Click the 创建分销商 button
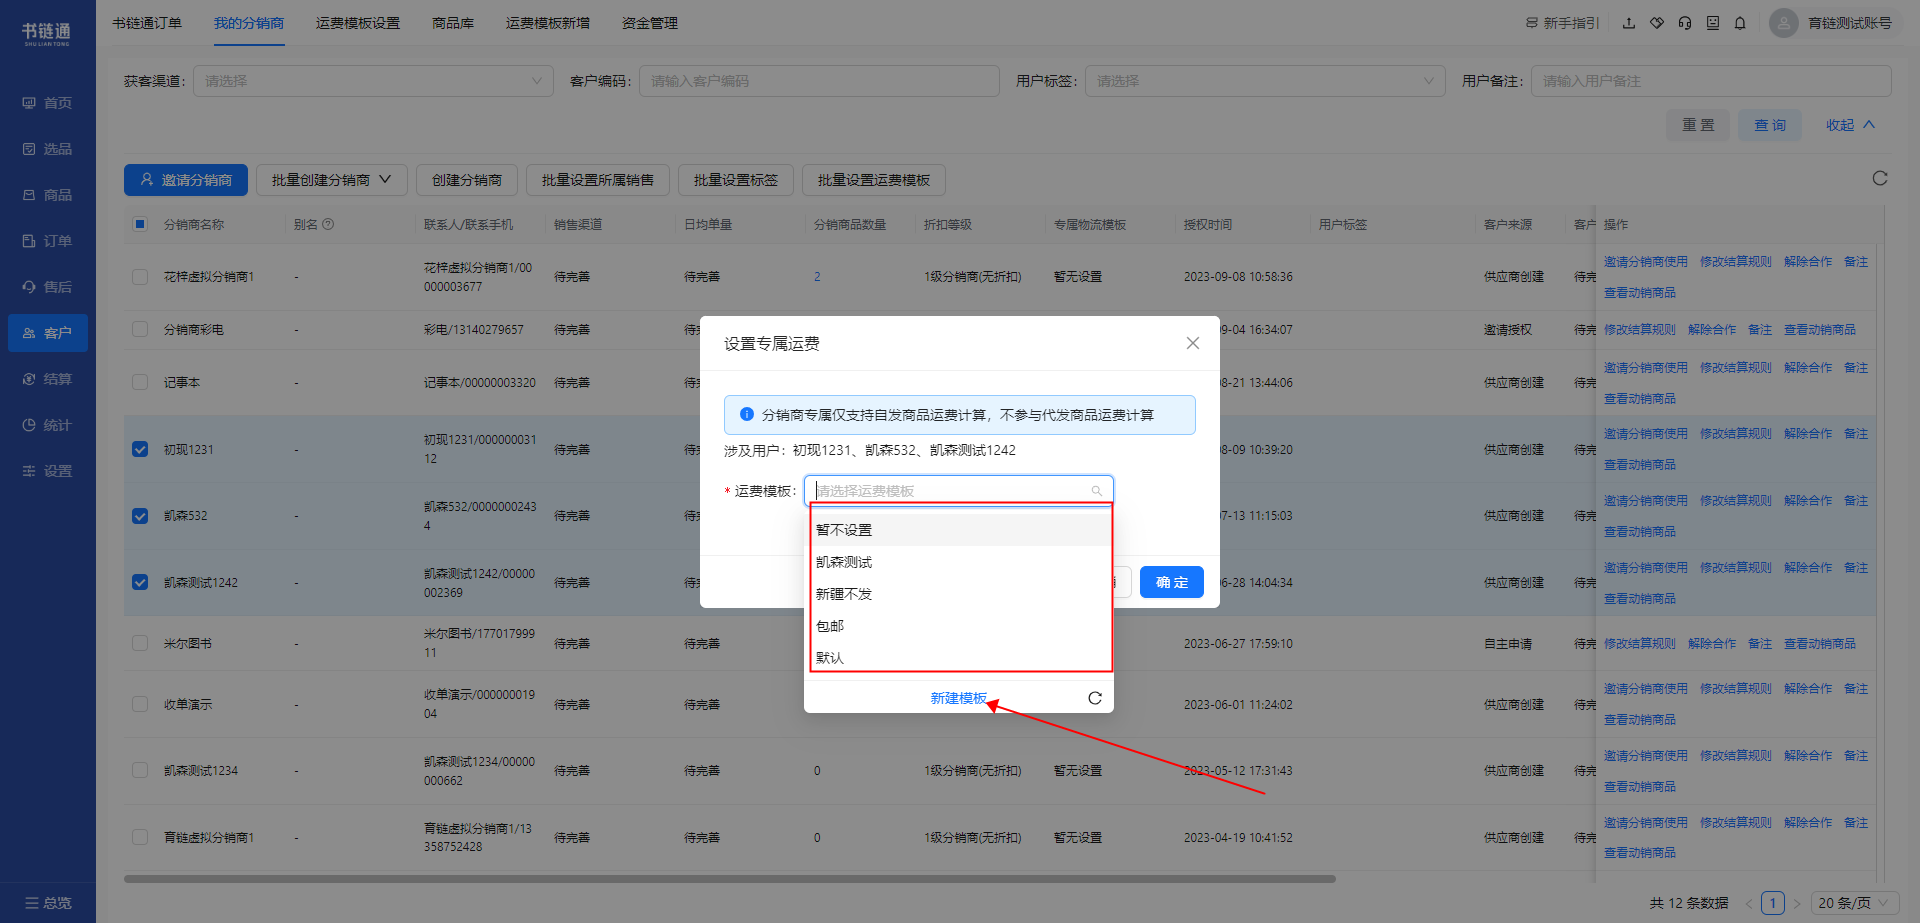This screenshot has width=1920, height=923. tap(467, 180)
